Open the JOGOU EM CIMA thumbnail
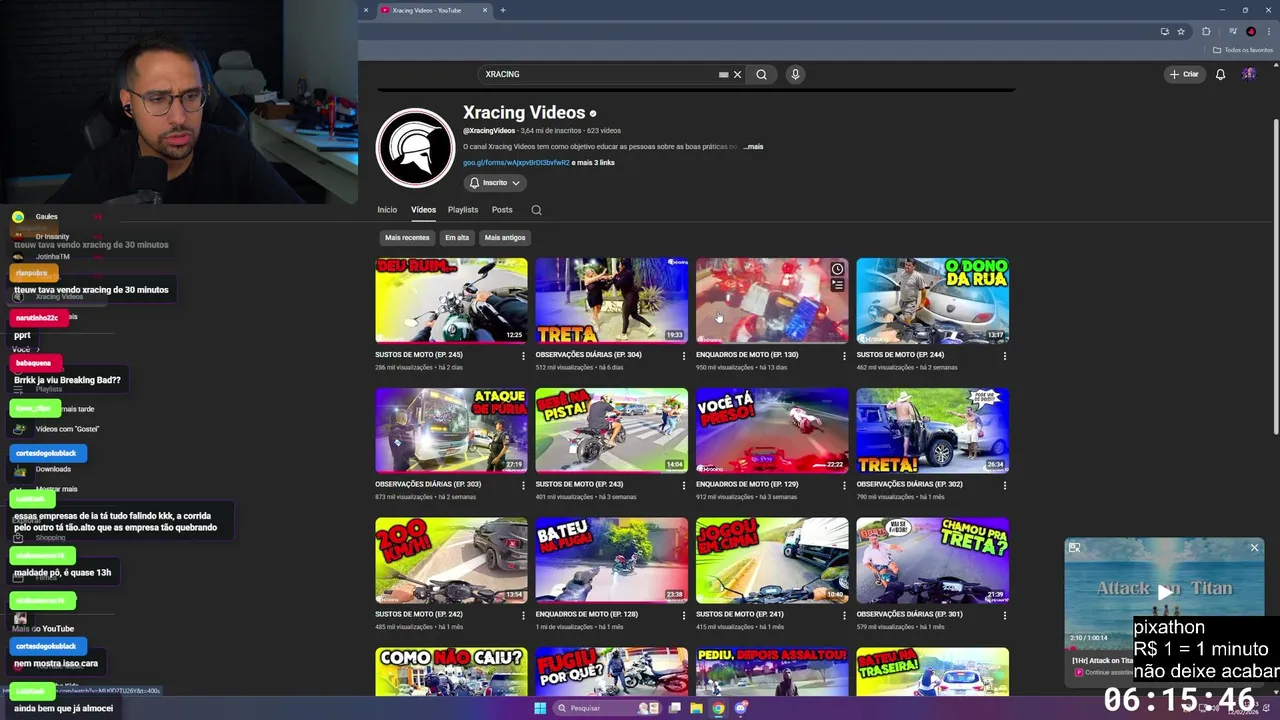This screenshot has width=1280, height=720. [x=772, y=560]
